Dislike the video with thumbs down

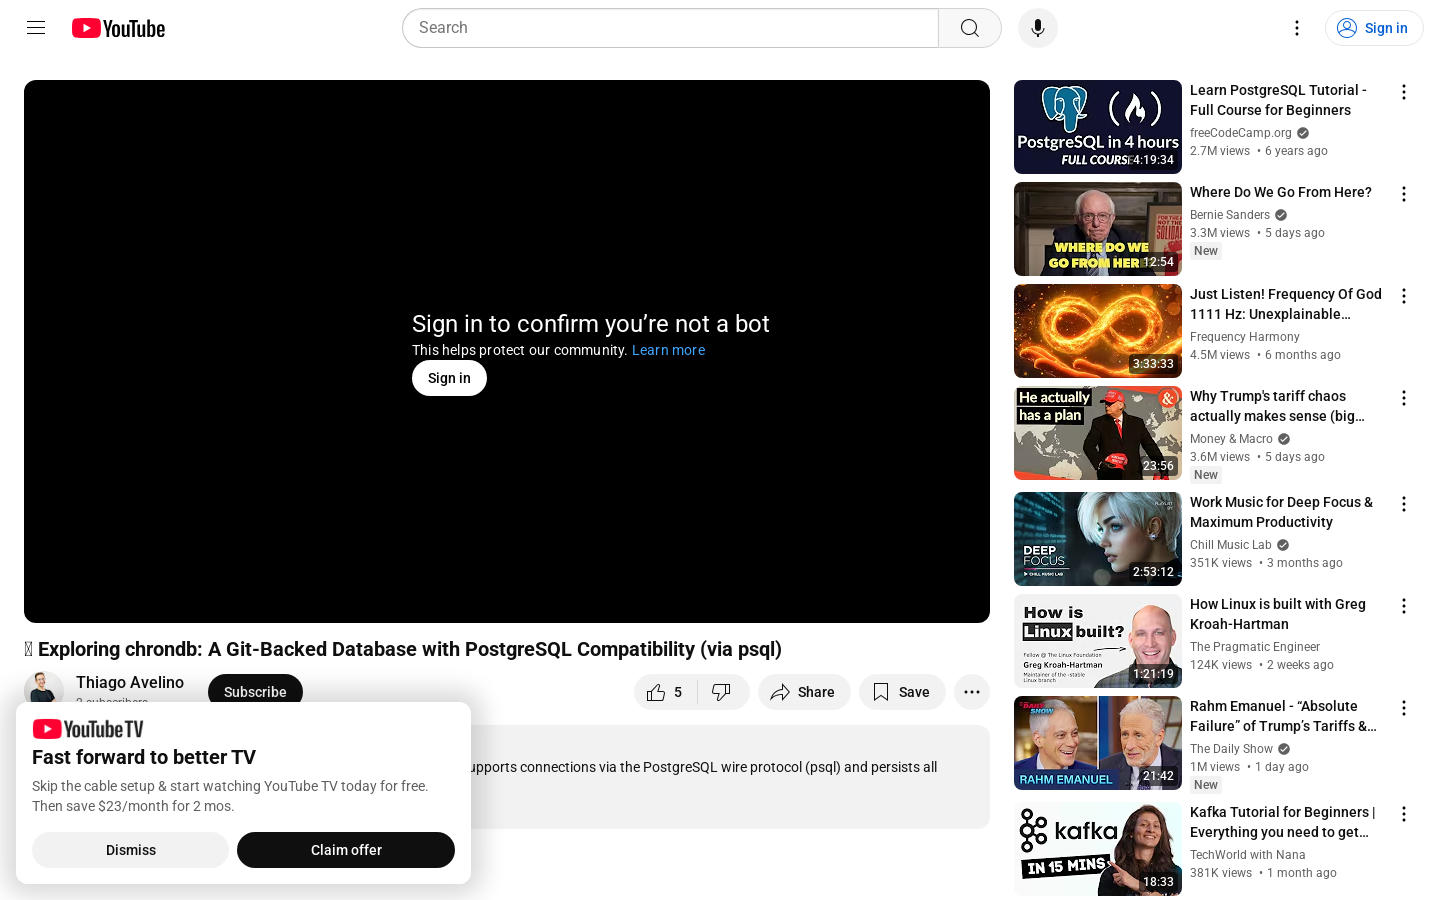pos(723,692)
